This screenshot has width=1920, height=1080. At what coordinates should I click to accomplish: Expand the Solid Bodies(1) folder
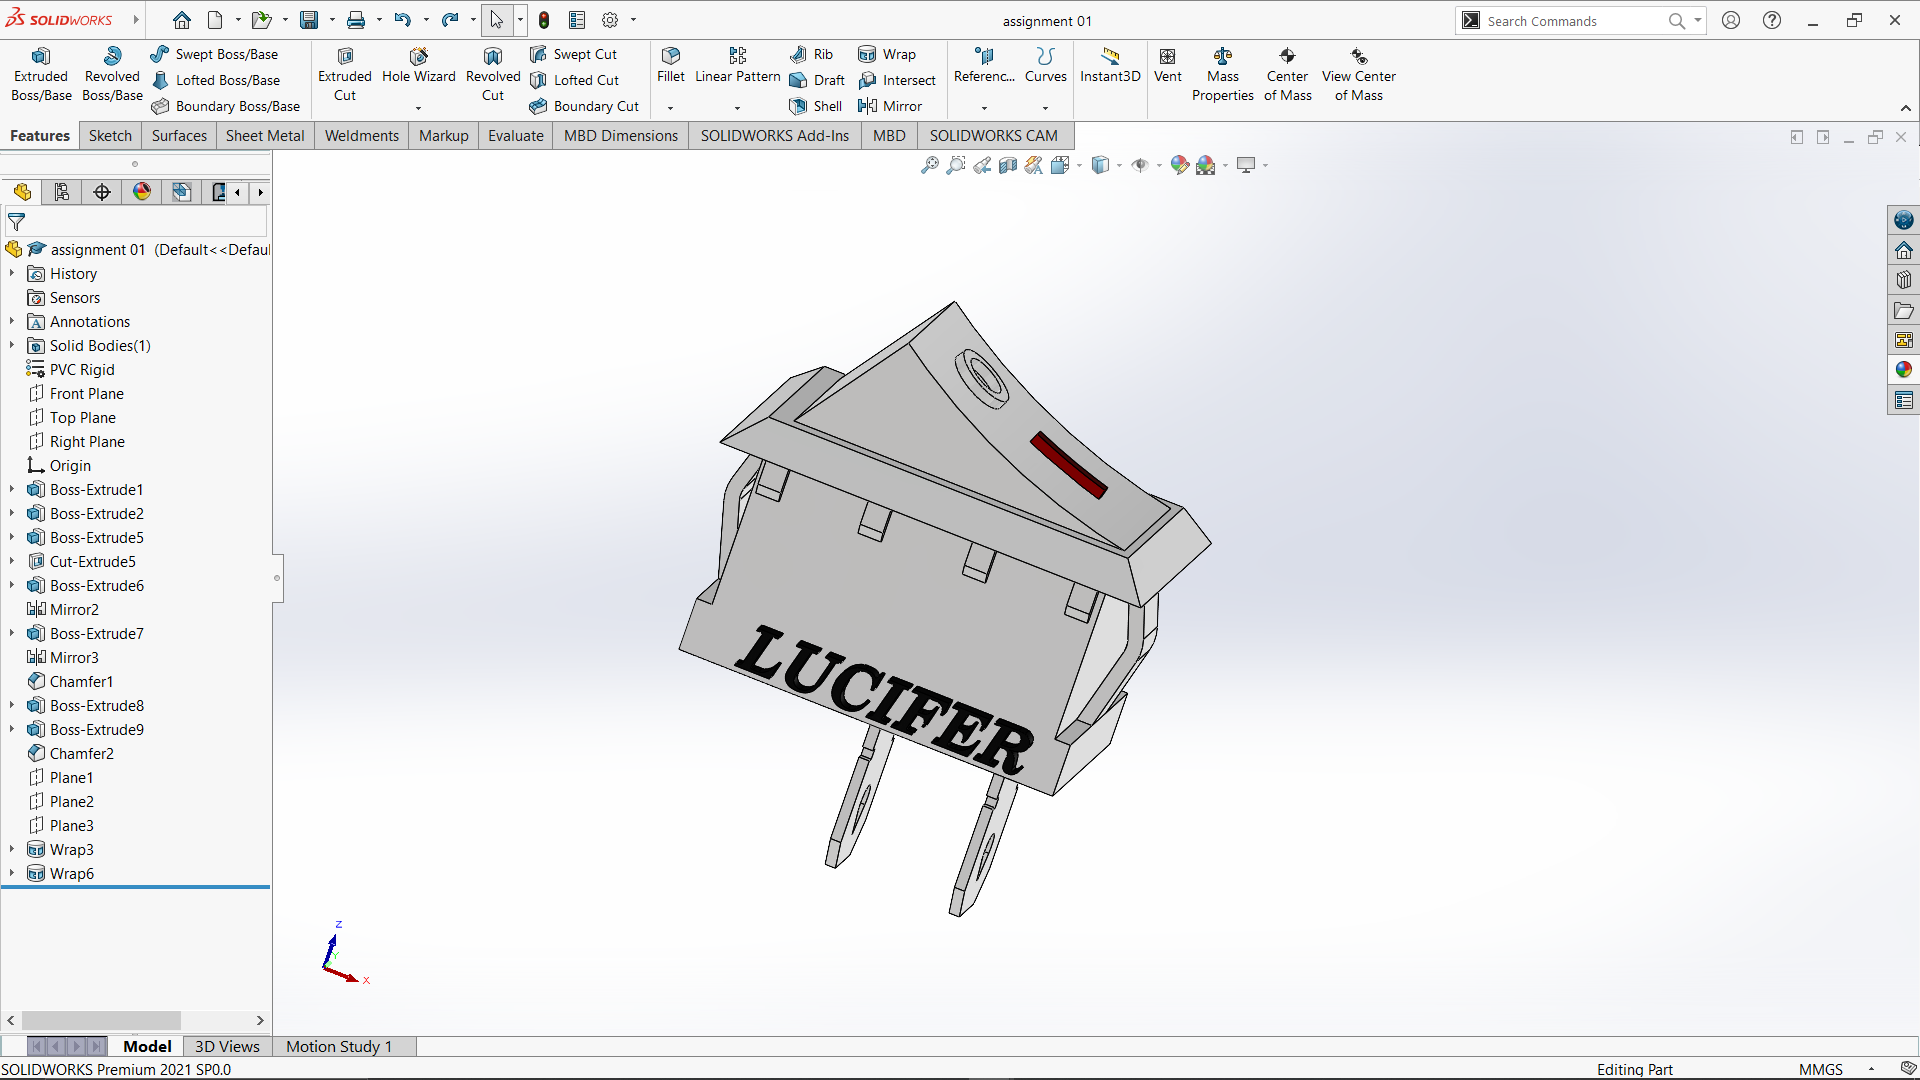[x=12, y=346]
